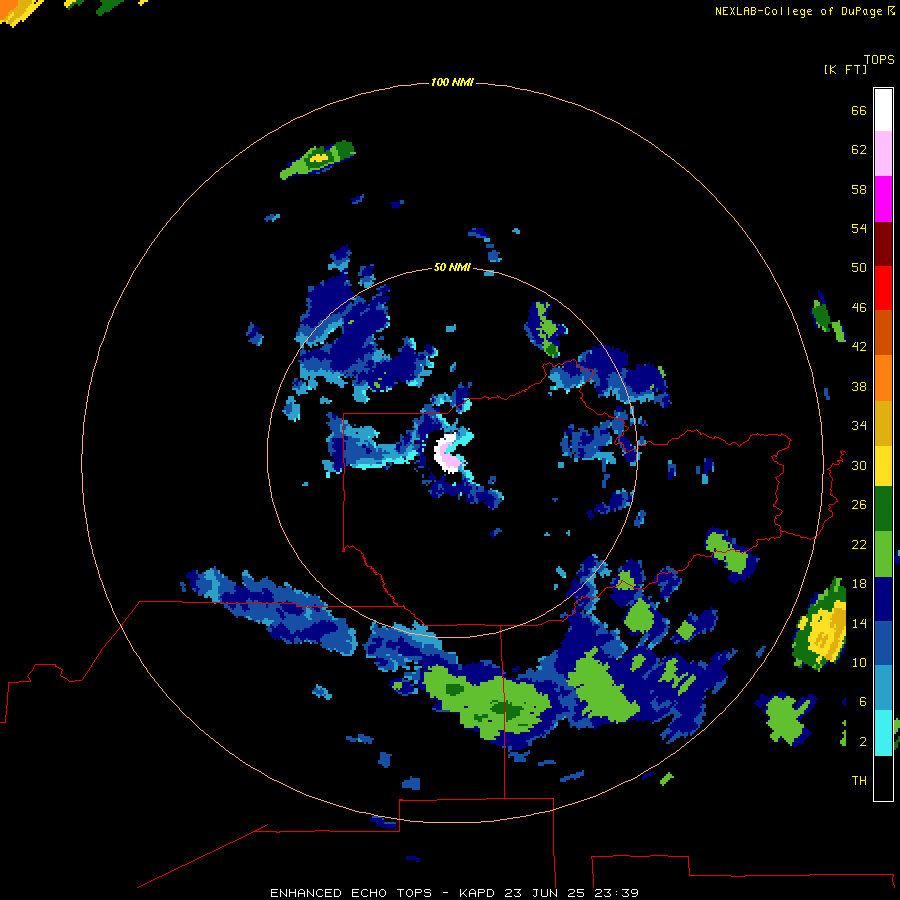Screen dimensions: 900x900
Task: Click the K FT units label
Action: tap(845, 70)
